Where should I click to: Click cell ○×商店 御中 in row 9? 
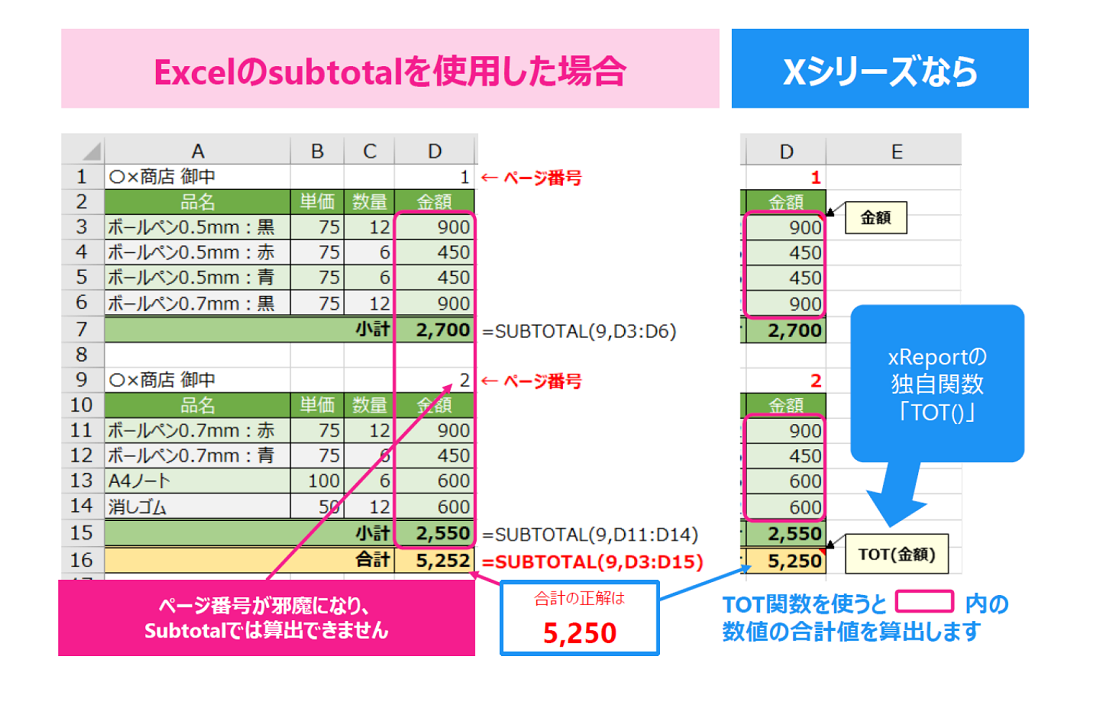197,380
